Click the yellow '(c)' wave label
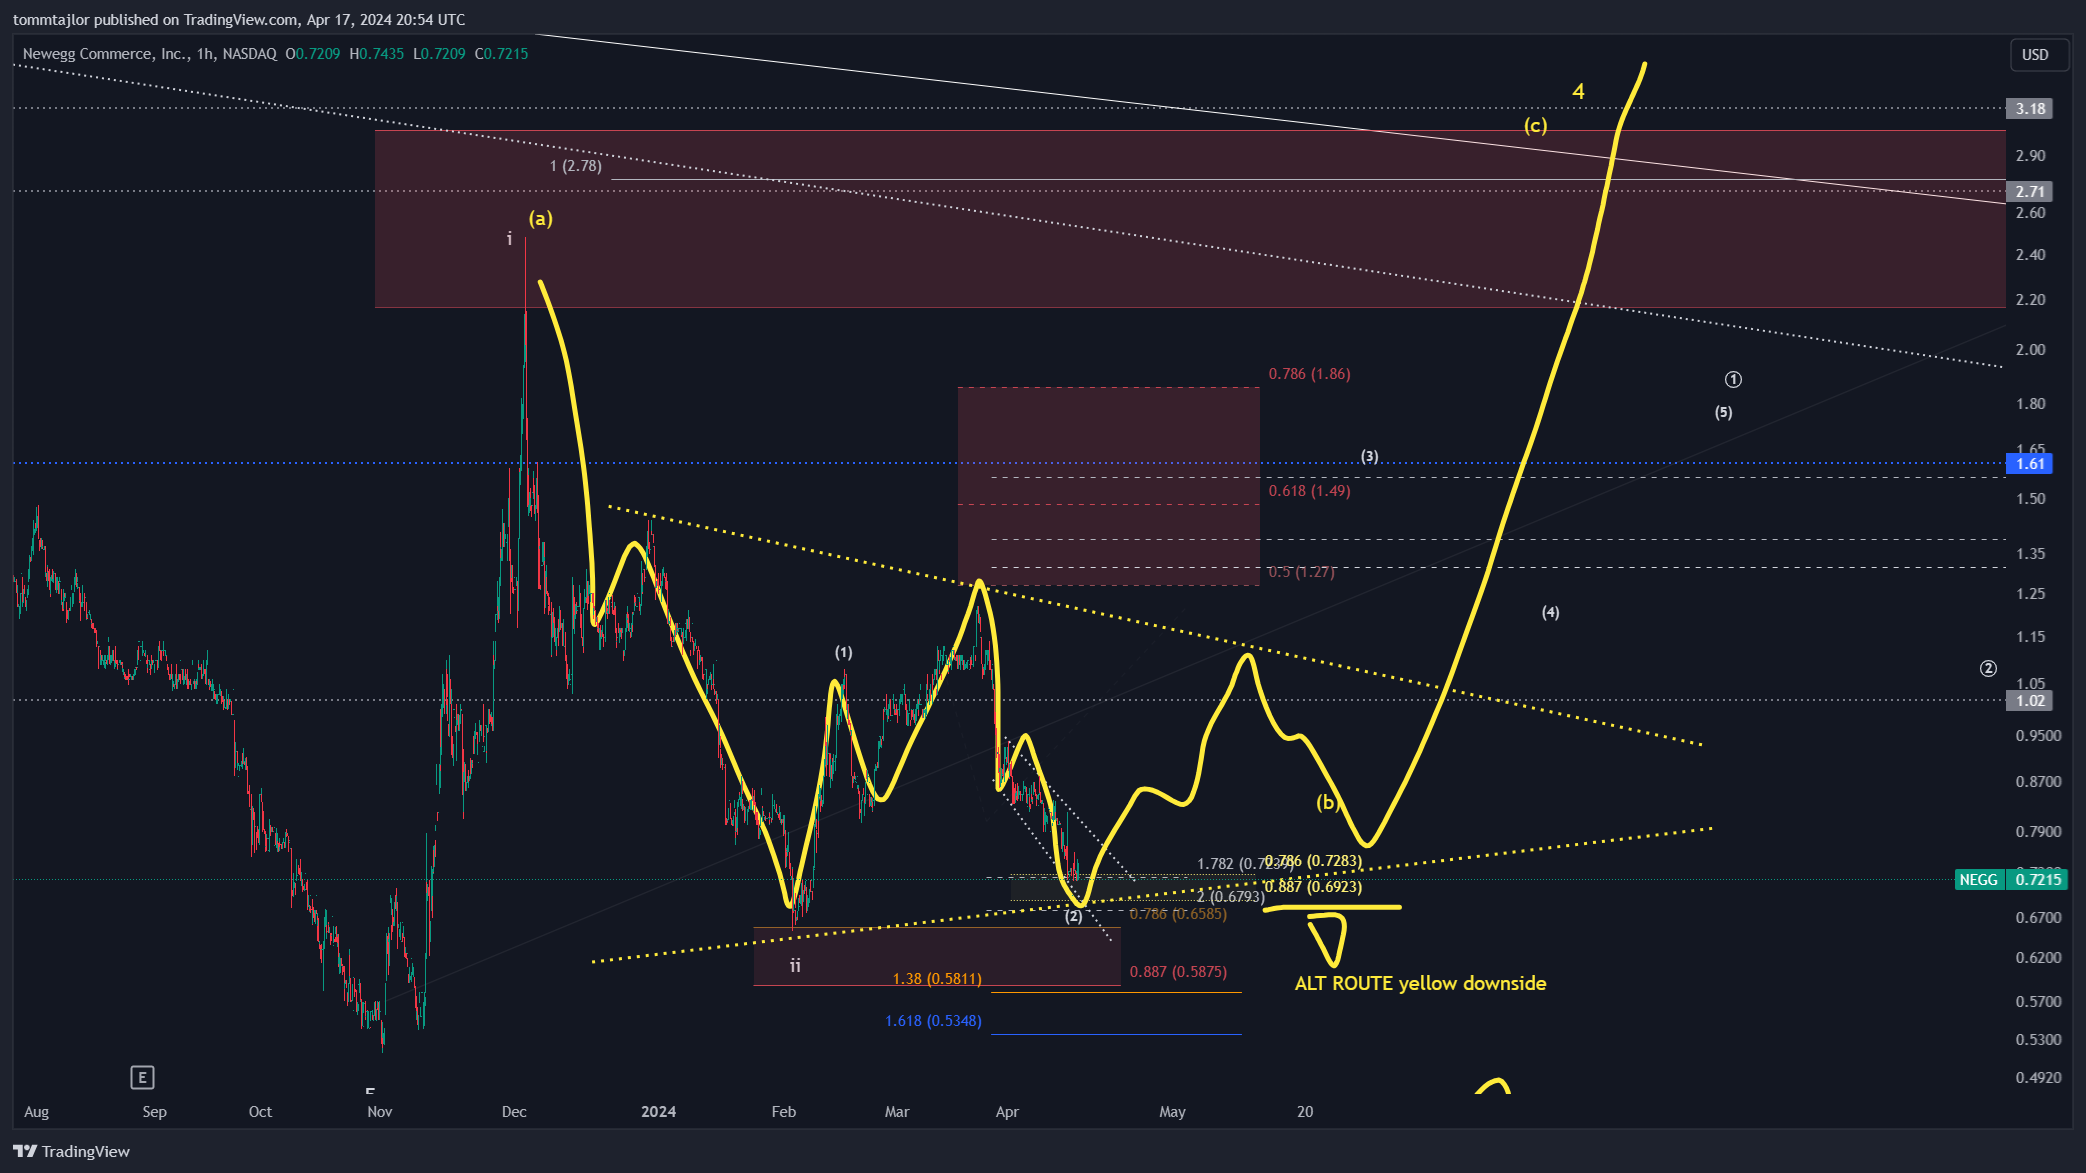Screen dimensions: 2086x1173 tap(1535, 125)
